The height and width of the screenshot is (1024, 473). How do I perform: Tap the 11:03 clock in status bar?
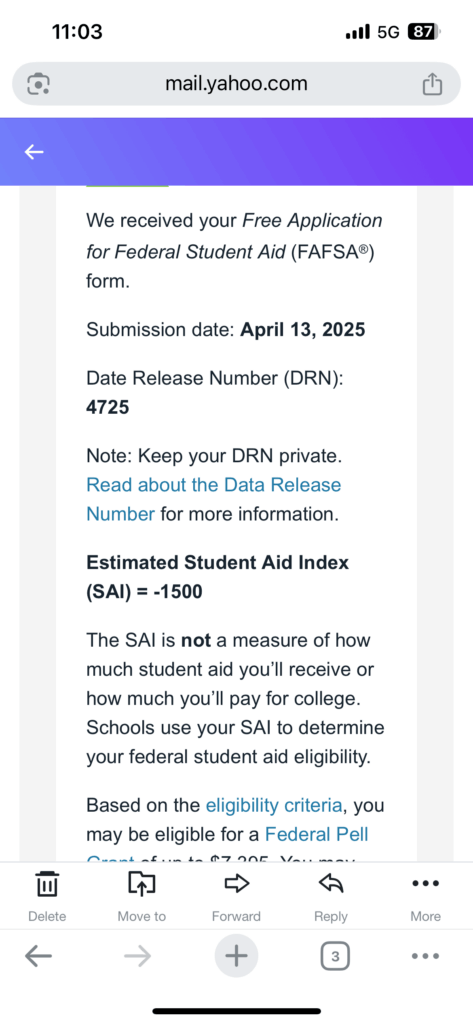click(77, 31)
